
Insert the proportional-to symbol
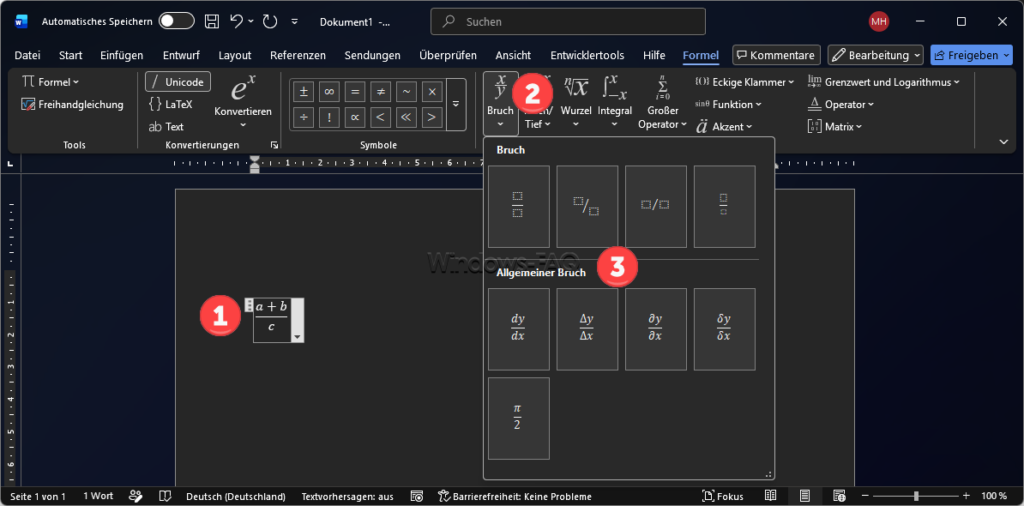[x=355, y=118]
